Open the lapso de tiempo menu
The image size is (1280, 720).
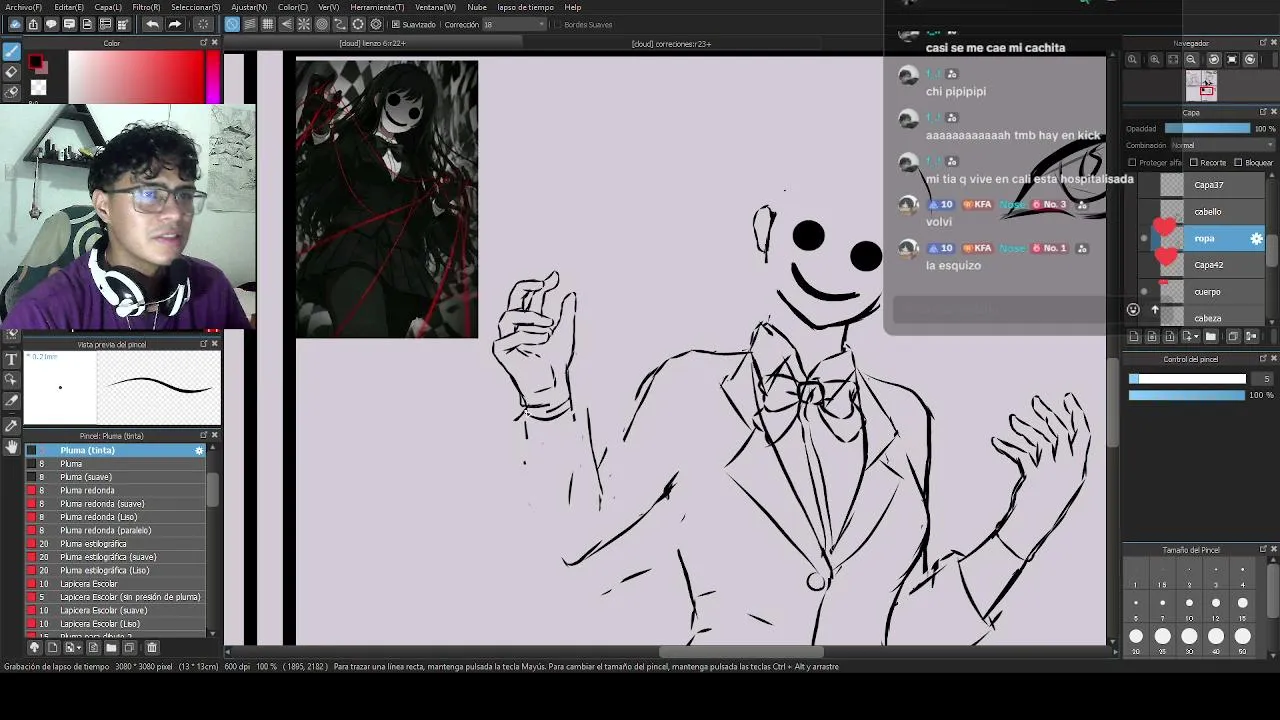[525, 7]
